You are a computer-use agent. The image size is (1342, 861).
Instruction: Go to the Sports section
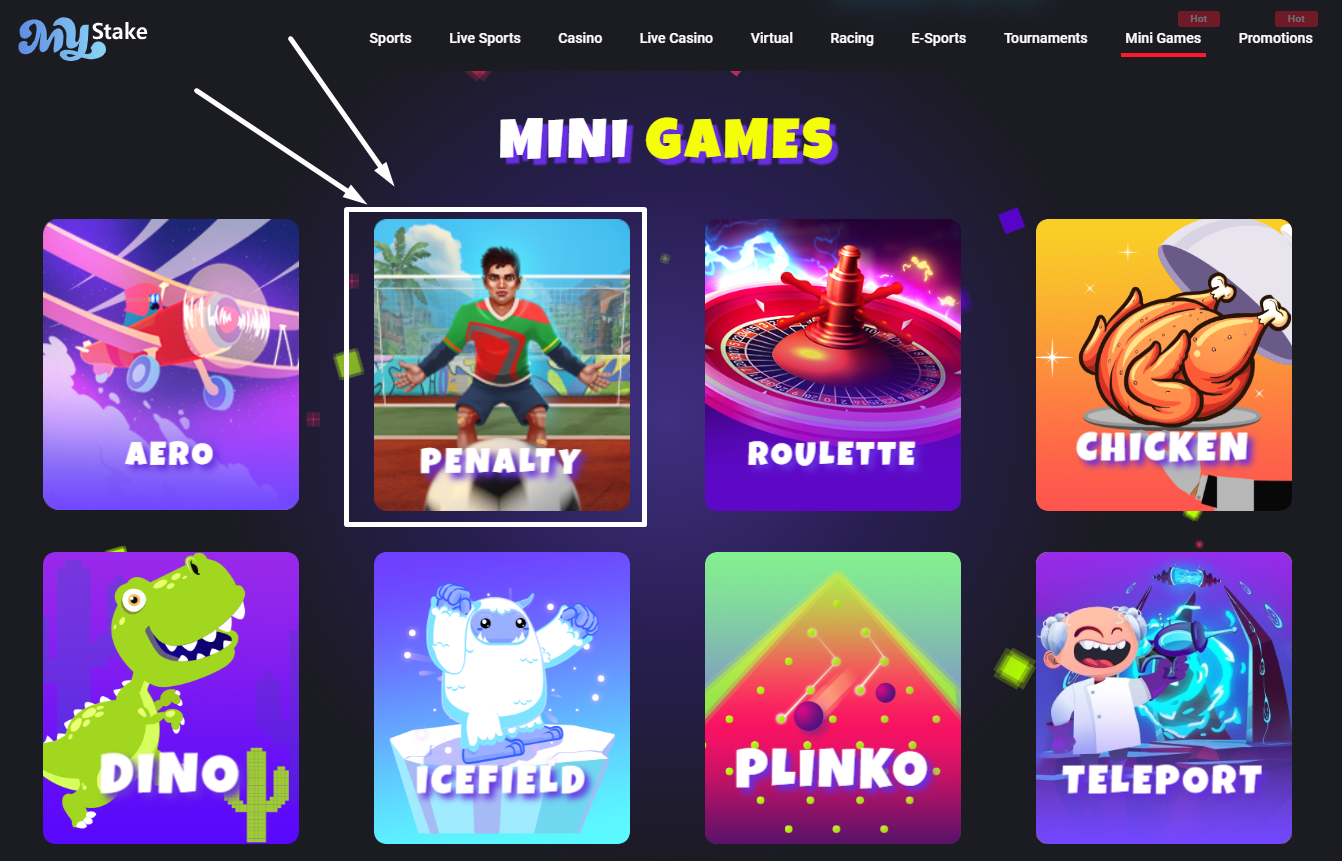click(x=390, y=38)
